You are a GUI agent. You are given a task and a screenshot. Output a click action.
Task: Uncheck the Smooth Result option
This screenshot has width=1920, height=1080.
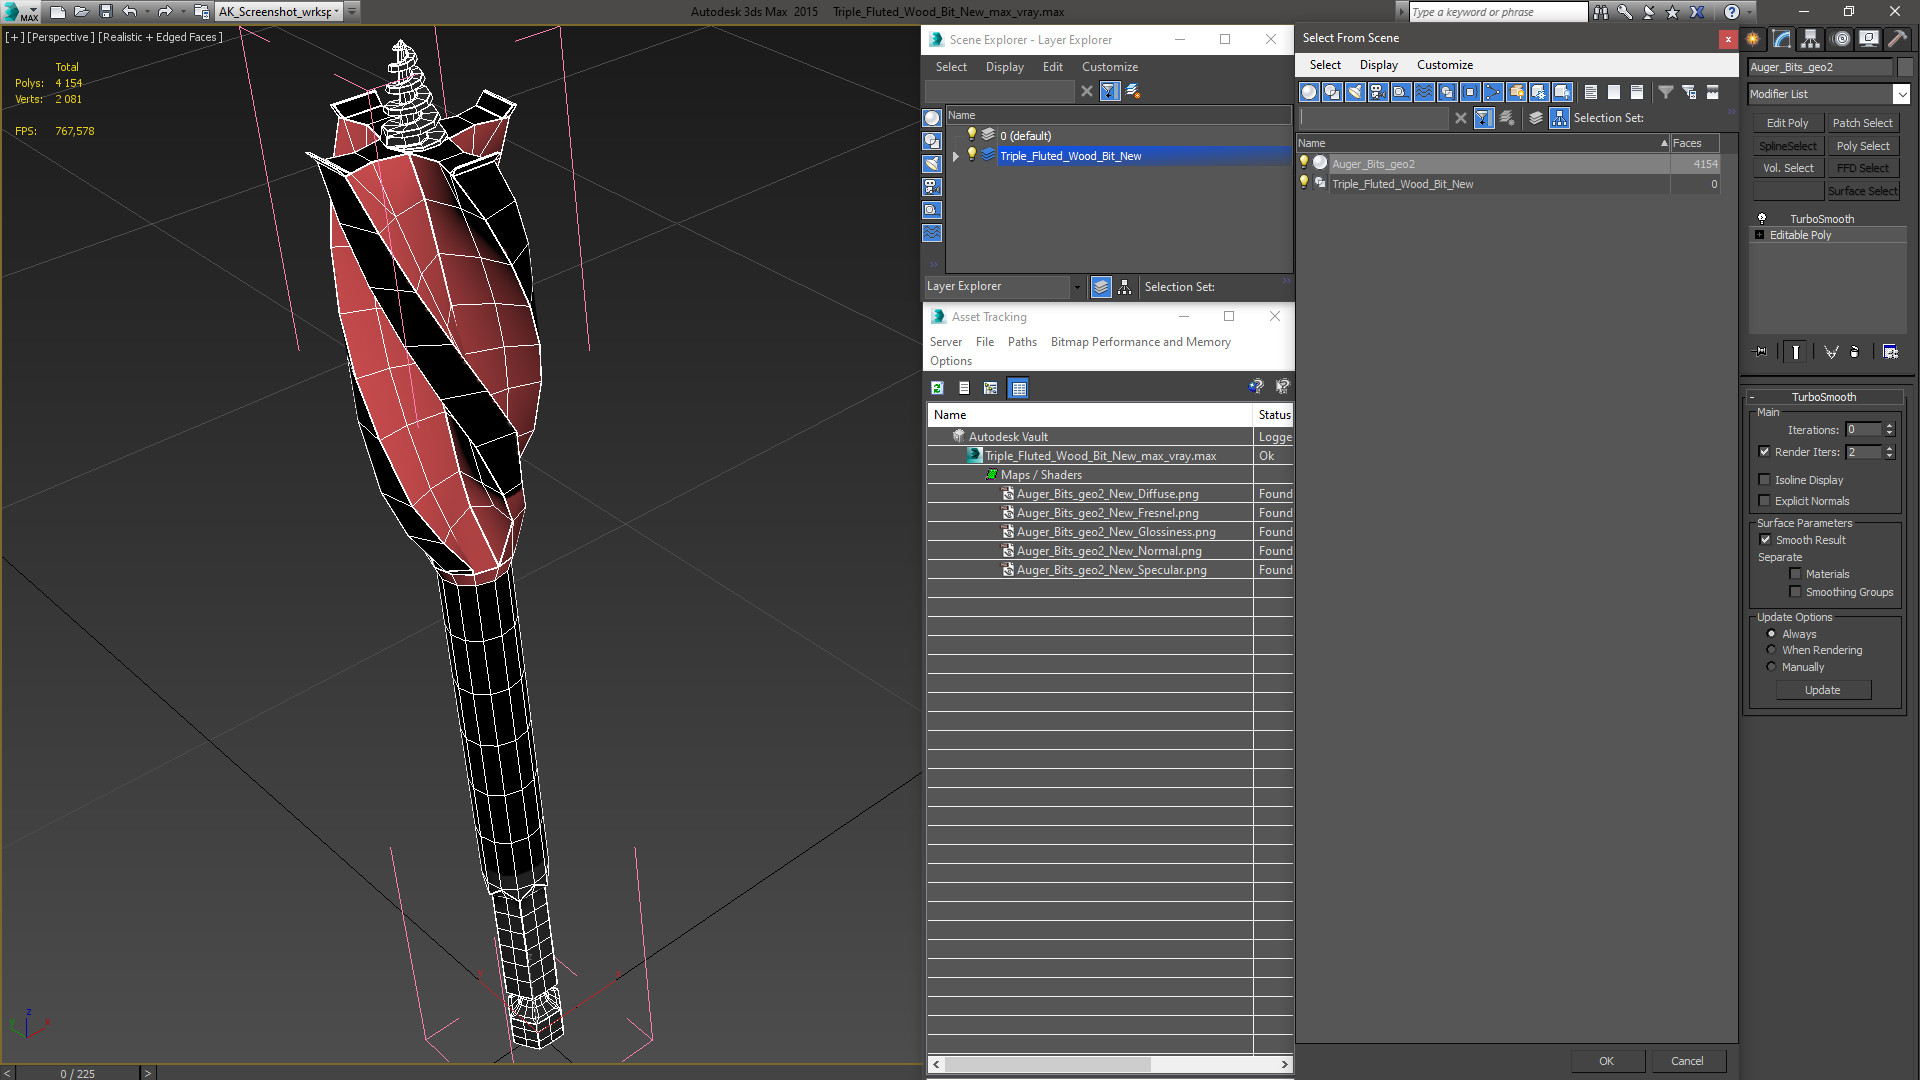1765,540
